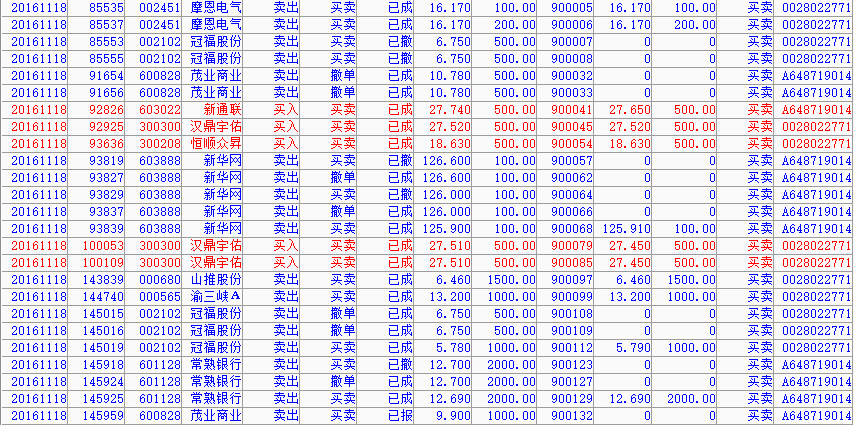Click fill price 5.790
This screenshot has height=425, width=854.
632,348
